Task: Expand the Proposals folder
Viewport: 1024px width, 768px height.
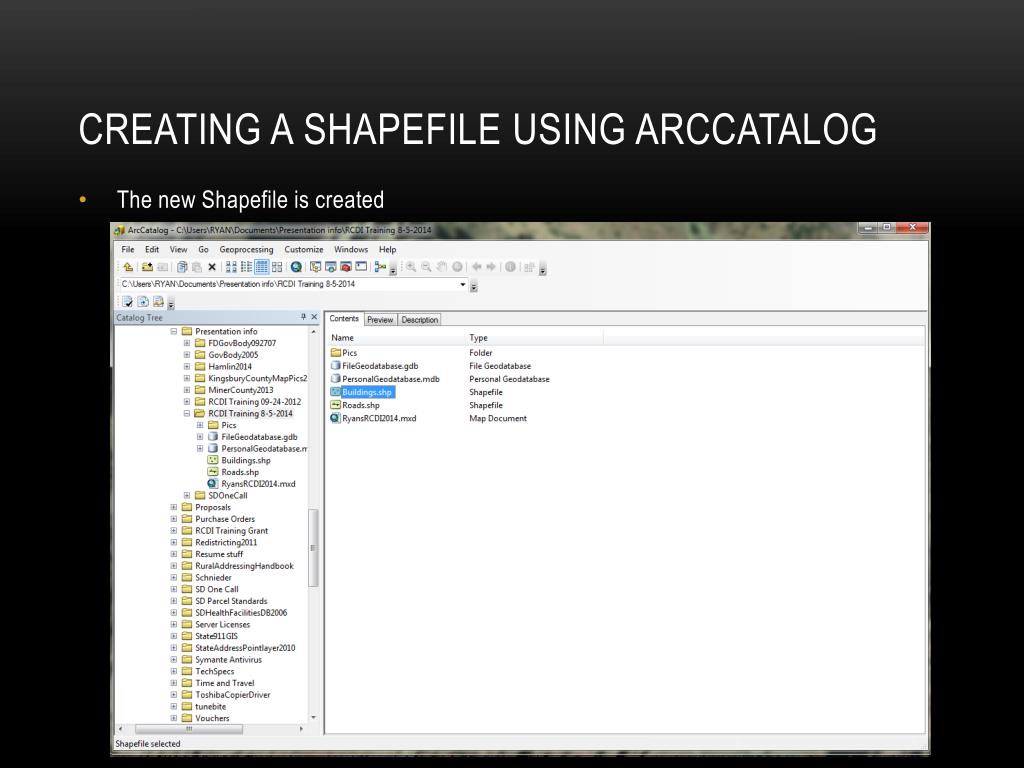Action: [174, 507]
